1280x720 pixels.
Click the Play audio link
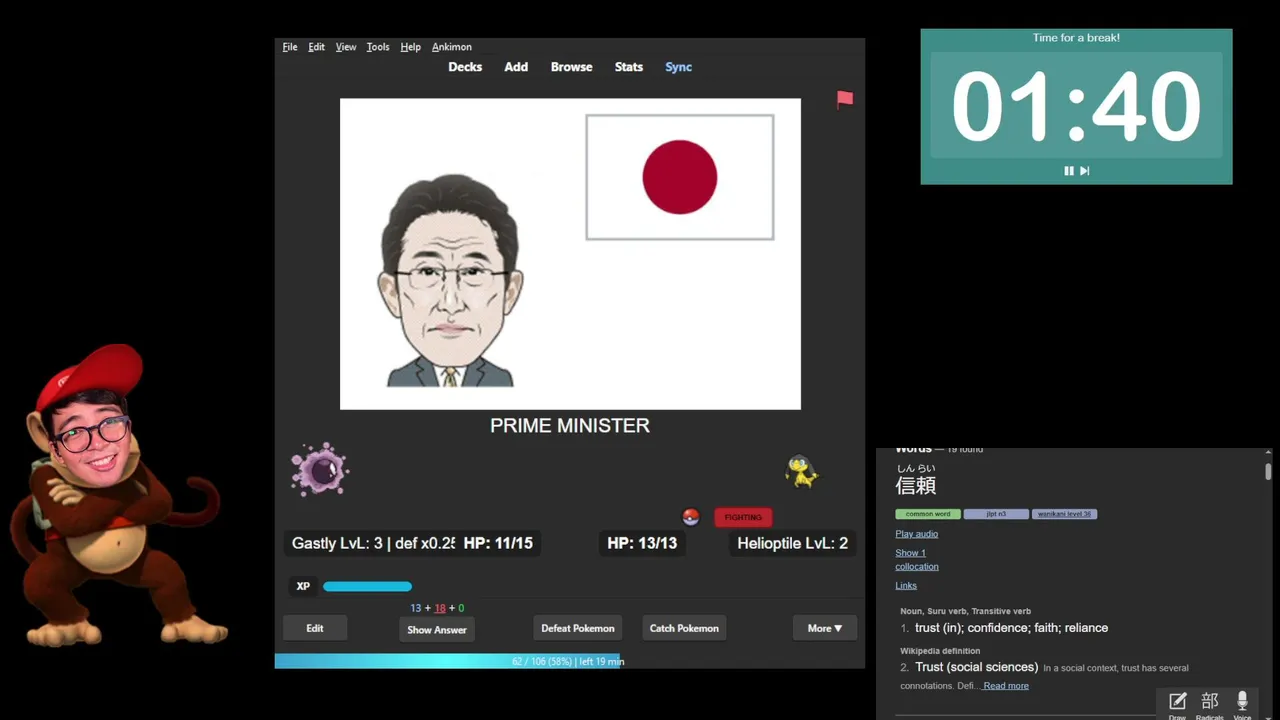tap(916, 534)
